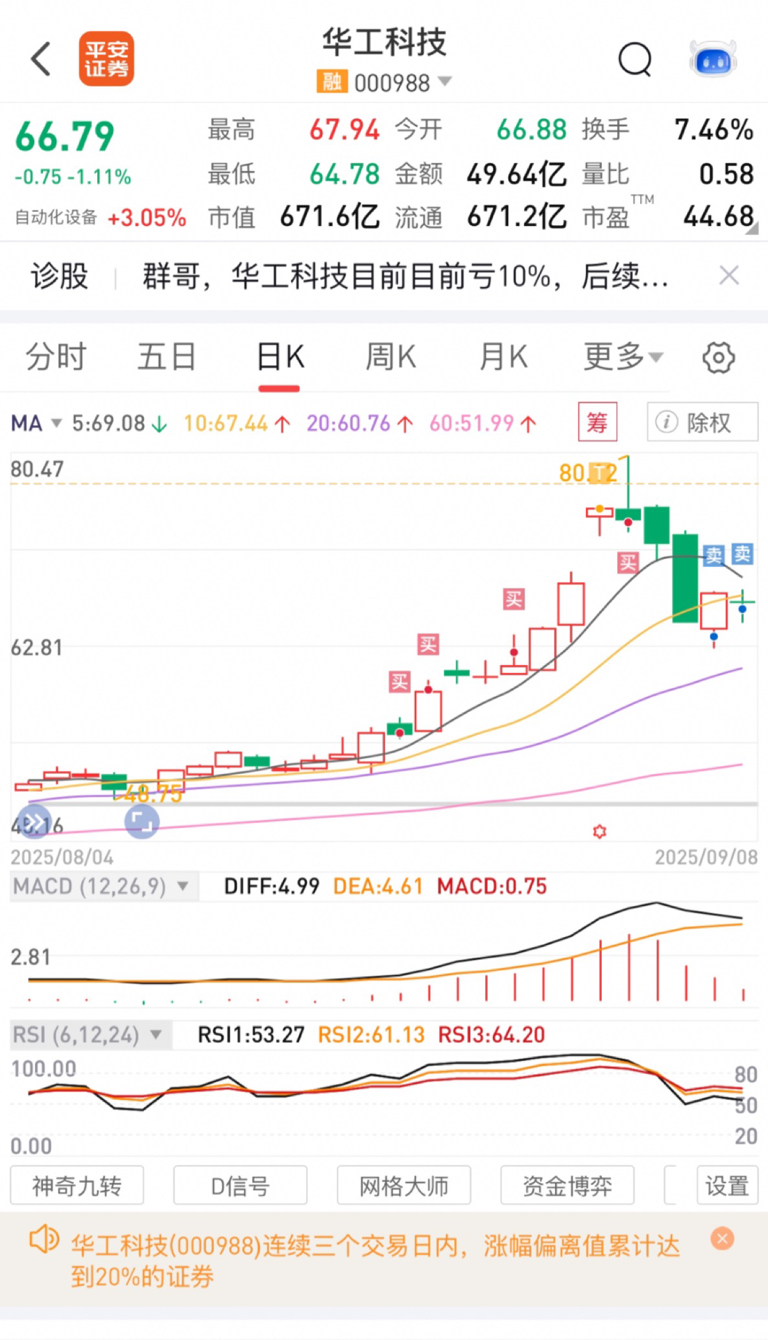The width and height of the screenshot is (768, 1340).
Task: Tap the expand-chart arrows icon
Action: (33, 823)
